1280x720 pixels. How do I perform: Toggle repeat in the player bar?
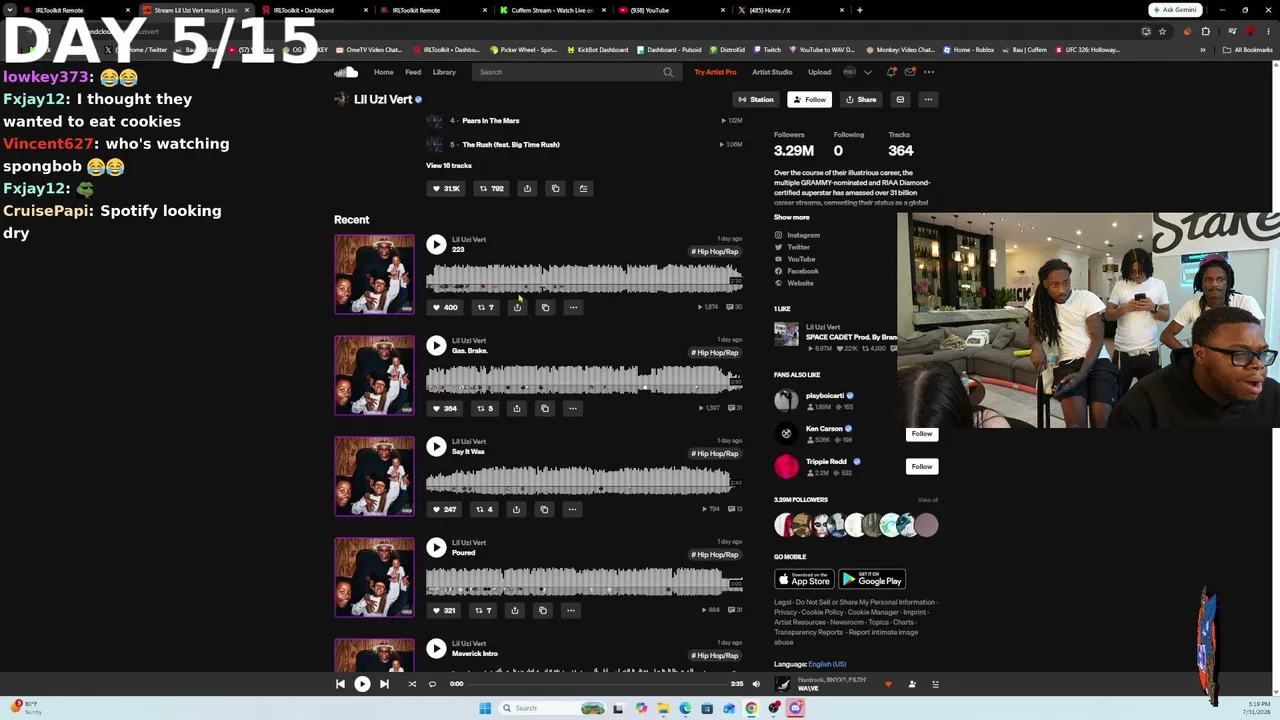click(x=432, y=684)
